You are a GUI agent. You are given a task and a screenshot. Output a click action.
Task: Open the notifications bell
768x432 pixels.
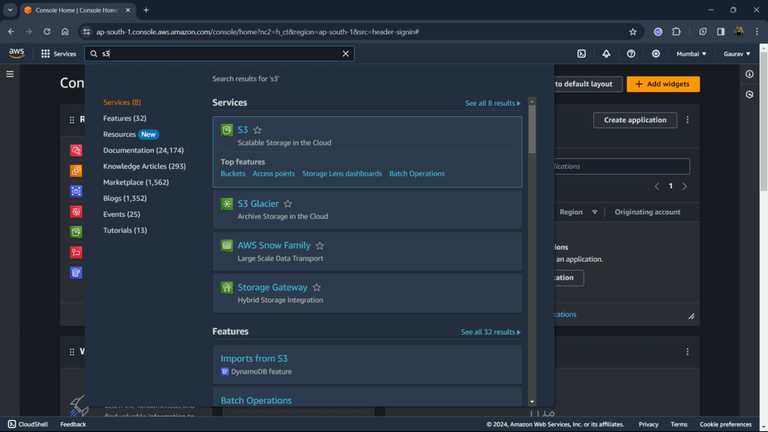pyautogui.click(x=606, y=54)
